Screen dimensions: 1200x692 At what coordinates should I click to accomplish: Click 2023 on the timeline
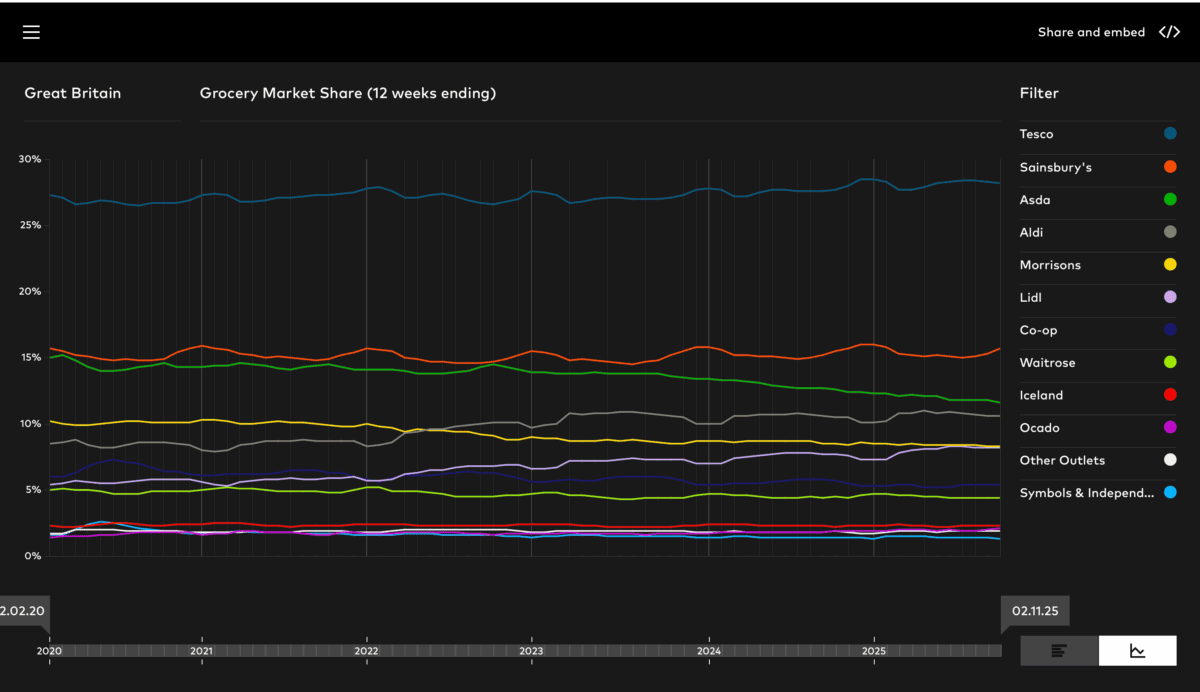531,650
